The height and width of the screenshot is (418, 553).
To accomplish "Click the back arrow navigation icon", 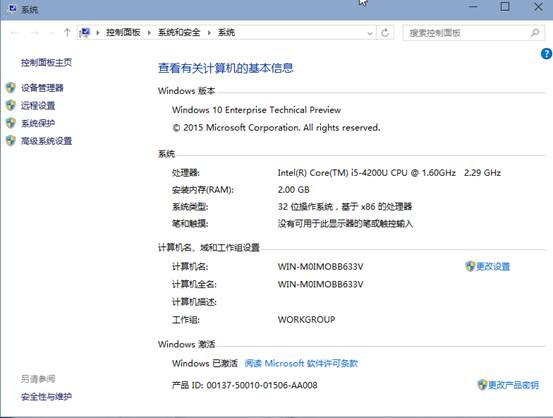I will pos(14,33).
